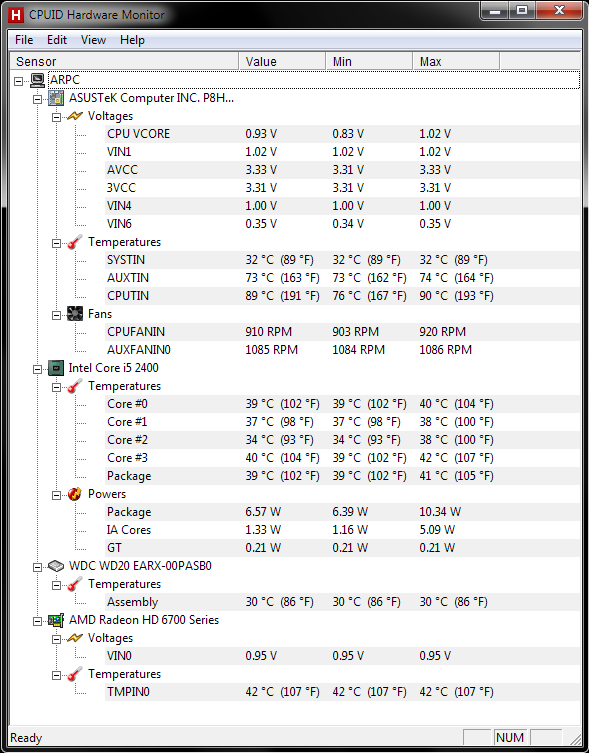The width and height of the screenshot is (589, 753).
Task: Click the AMD Radeon graphics card icon
Action: click(x=56, y=620)
